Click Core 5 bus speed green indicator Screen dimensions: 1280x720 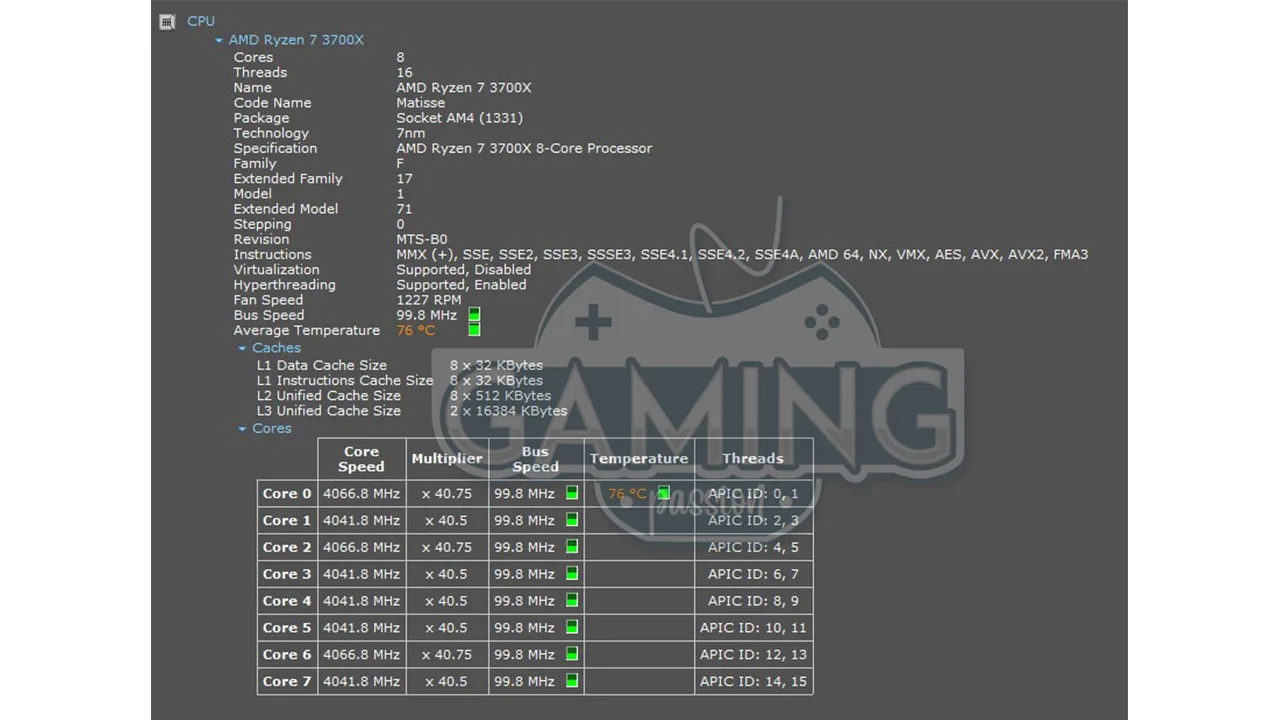[572, 627]
